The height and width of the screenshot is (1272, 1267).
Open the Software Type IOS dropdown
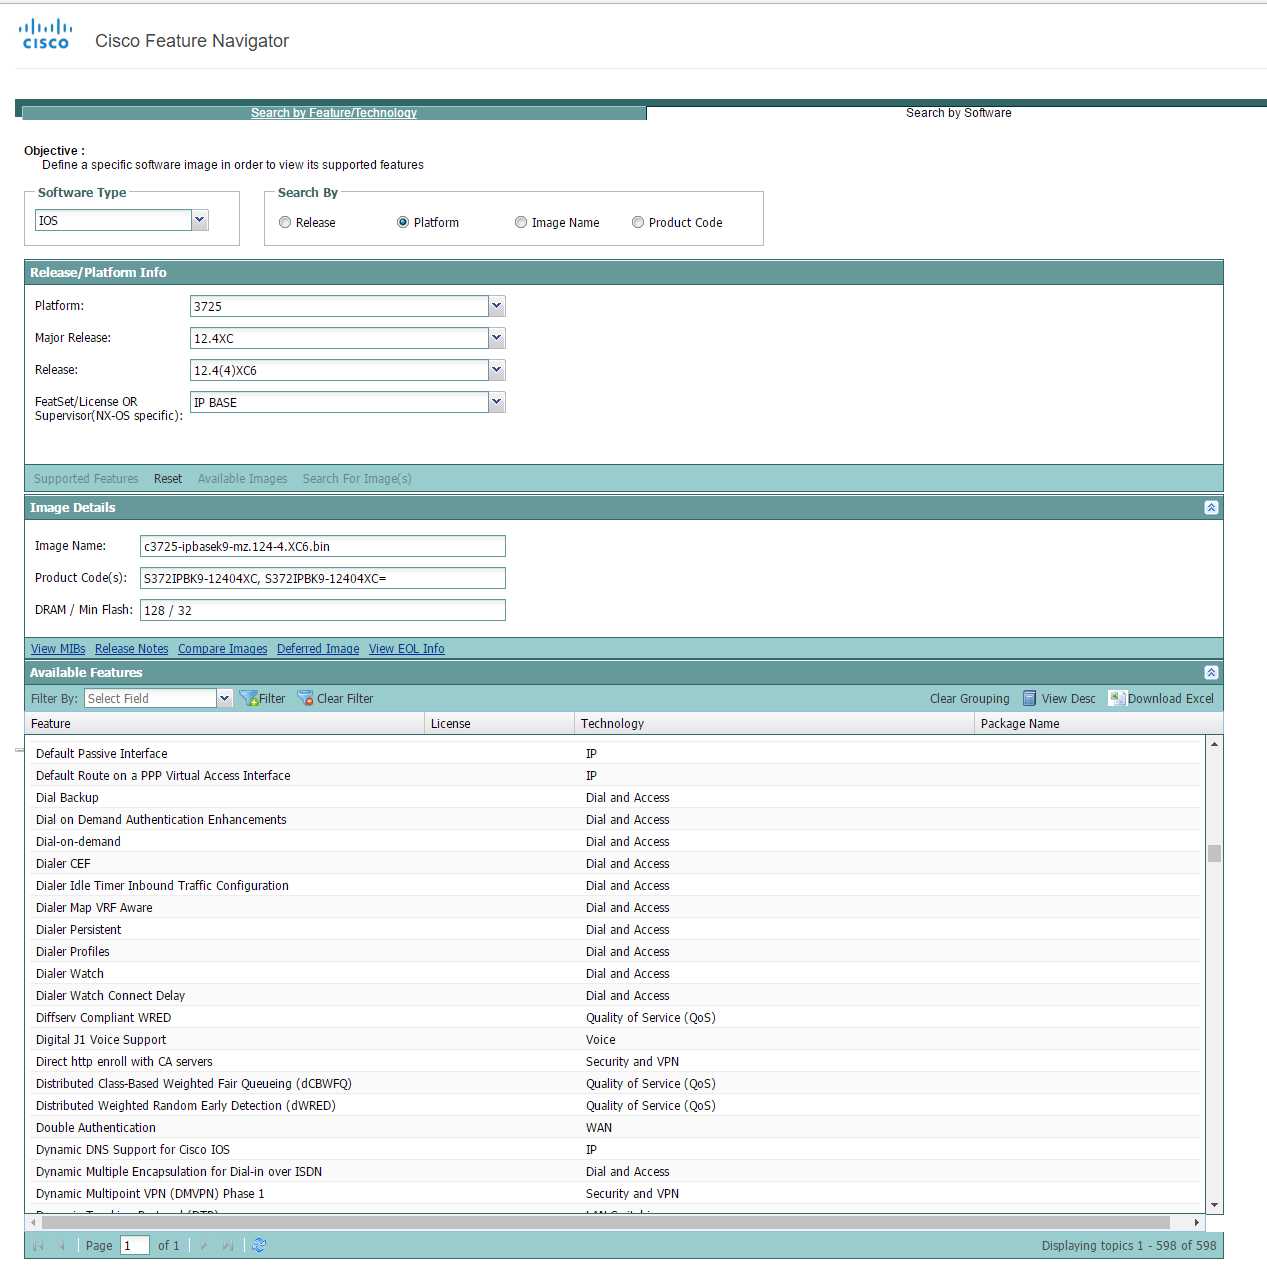coord(200,220)
